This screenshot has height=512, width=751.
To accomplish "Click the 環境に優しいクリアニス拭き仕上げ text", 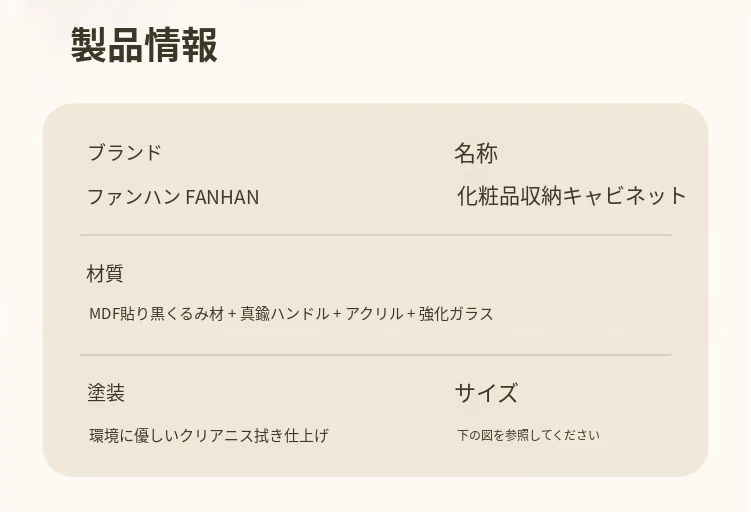I will [x=208, y=436].
